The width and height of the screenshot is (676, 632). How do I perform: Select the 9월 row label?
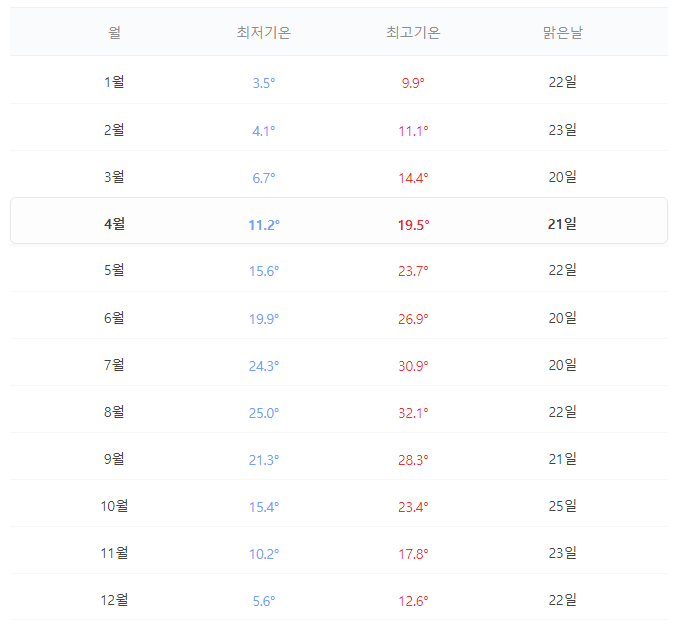[114, 459]
